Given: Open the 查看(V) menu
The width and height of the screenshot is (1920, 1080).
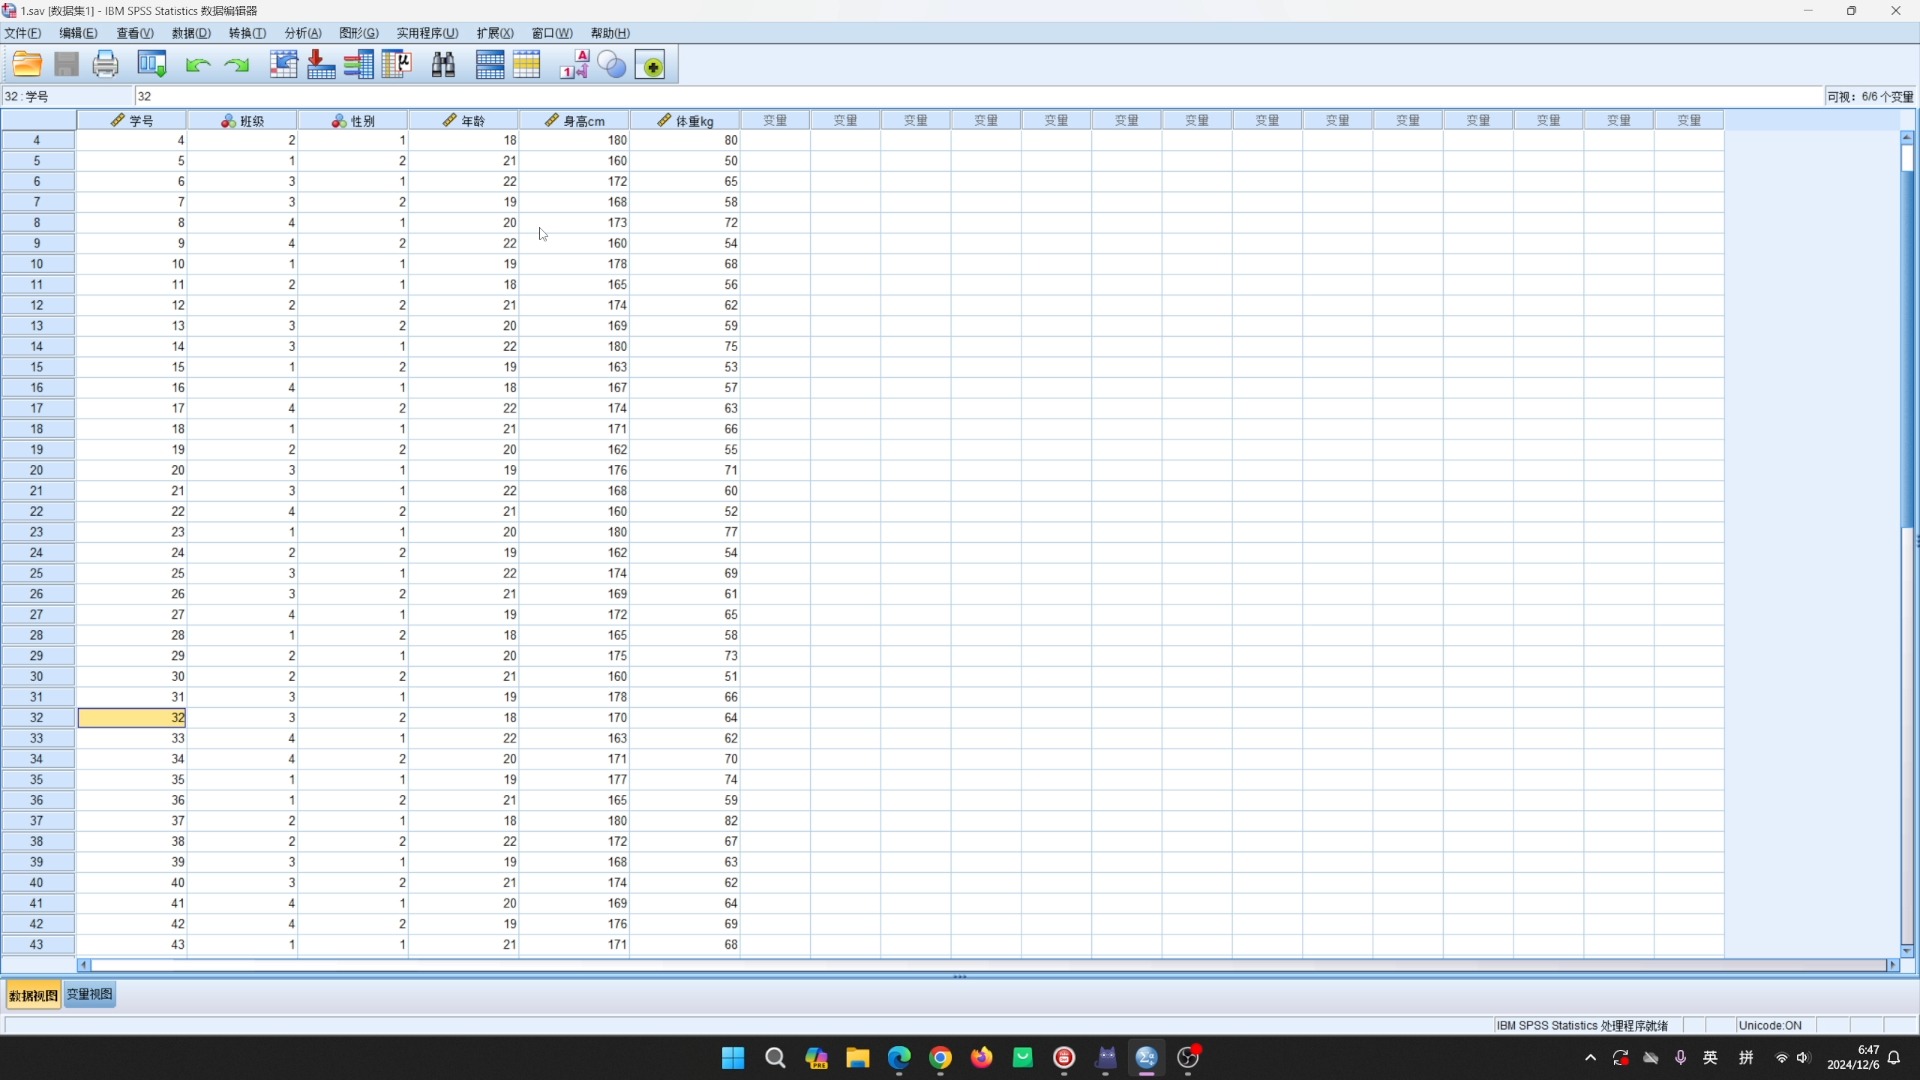Looking at the screenshot, I should coord(135,33).
